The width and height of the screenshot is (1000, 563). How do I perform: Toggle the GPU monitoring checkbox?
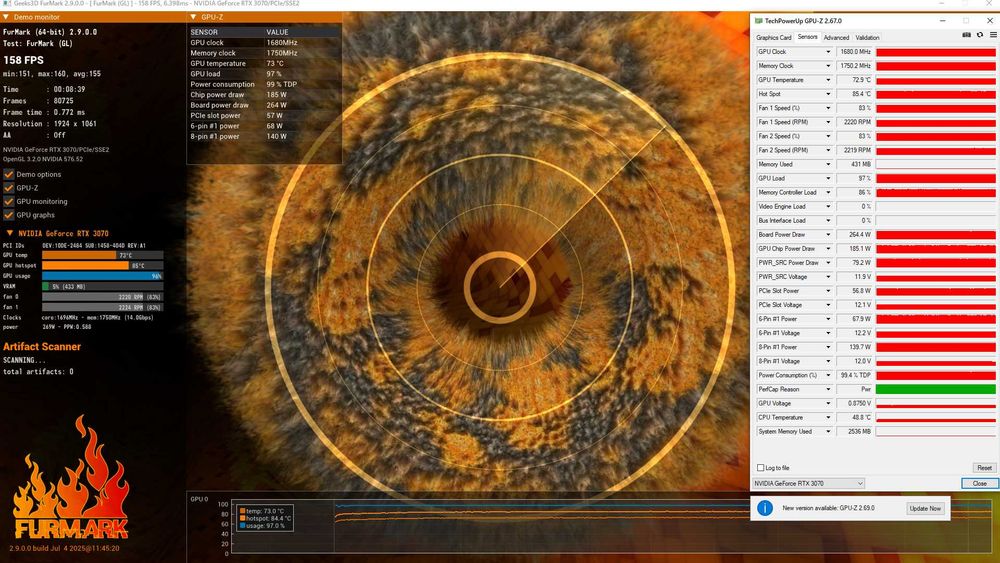coord(9,201)
